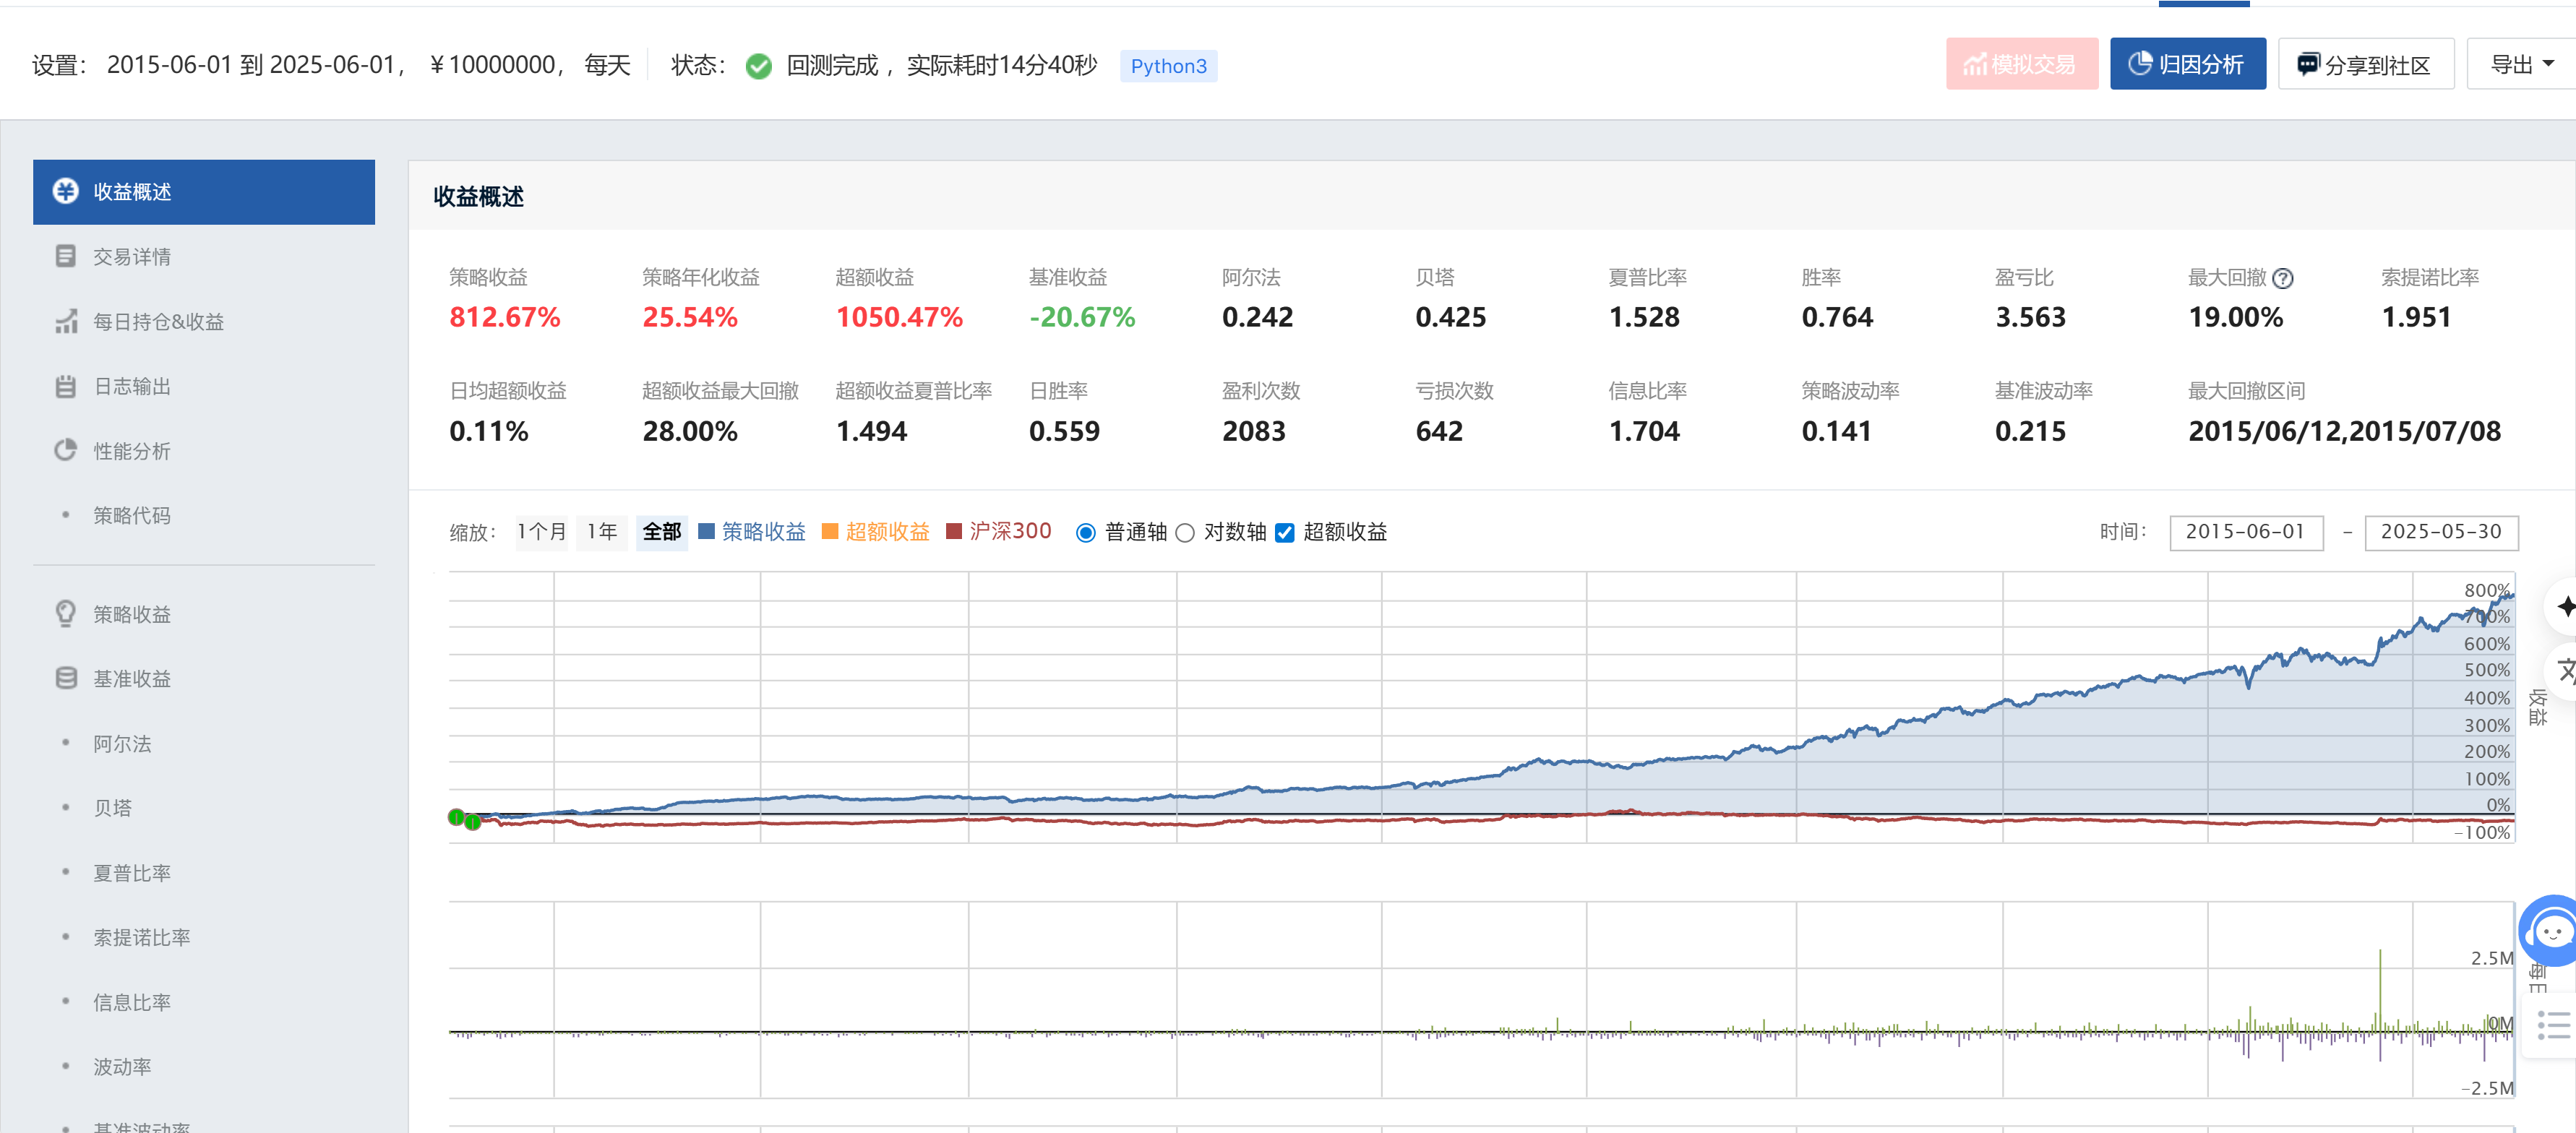Open 贝塔 sidebar item
Image resolution: width=2576 pixels, height=1133 pixels.
coord(204,808)
